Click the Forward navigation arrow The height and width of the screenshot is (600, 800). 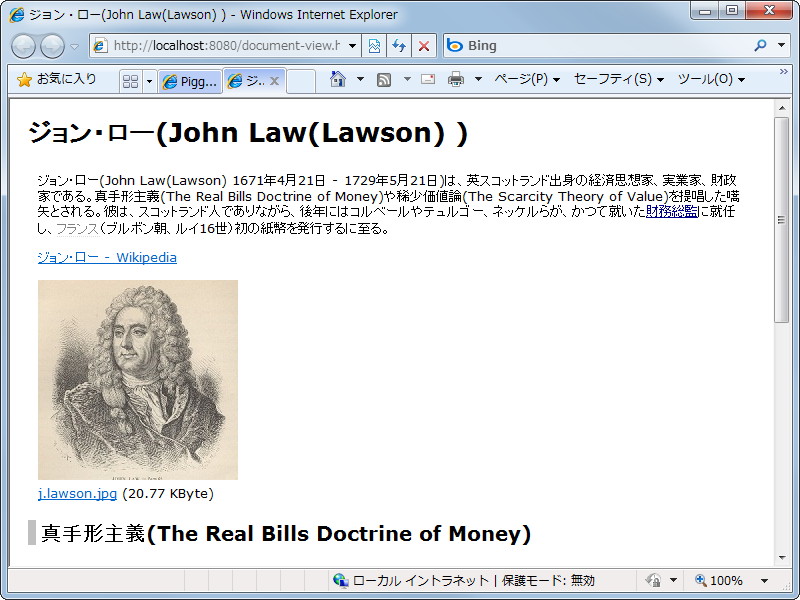coord(53,46)
